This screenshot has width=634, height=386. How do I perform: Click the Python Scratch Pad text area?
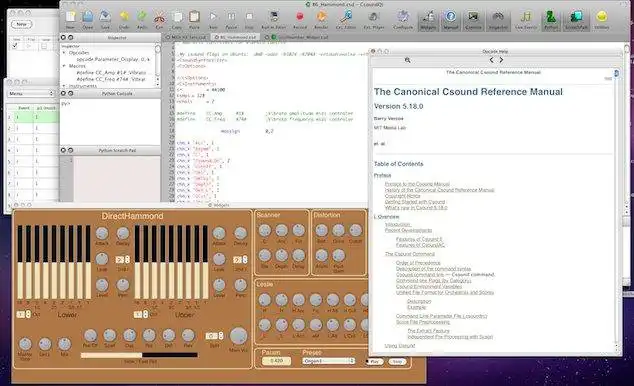(x=116, y=179)
